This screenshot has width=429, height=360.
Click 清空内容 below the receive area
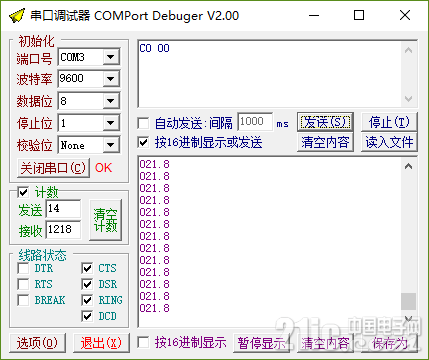pos(325,343)
